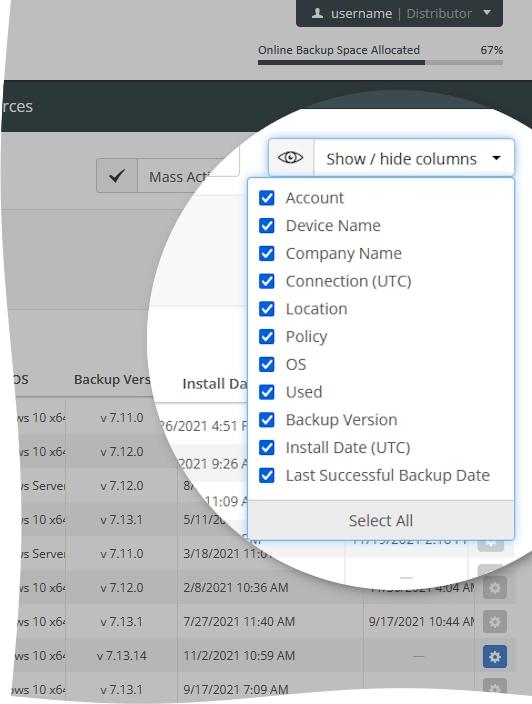
Task: Hide the Location column via its checkbox
Action: (x=267, y=309)
